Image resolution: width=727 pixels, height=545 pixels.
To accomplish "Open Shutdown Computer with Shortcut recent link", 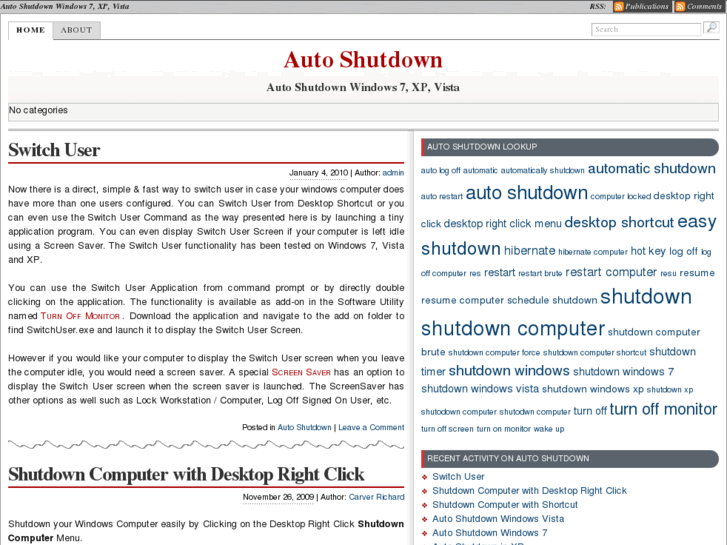I will [505, 505].
